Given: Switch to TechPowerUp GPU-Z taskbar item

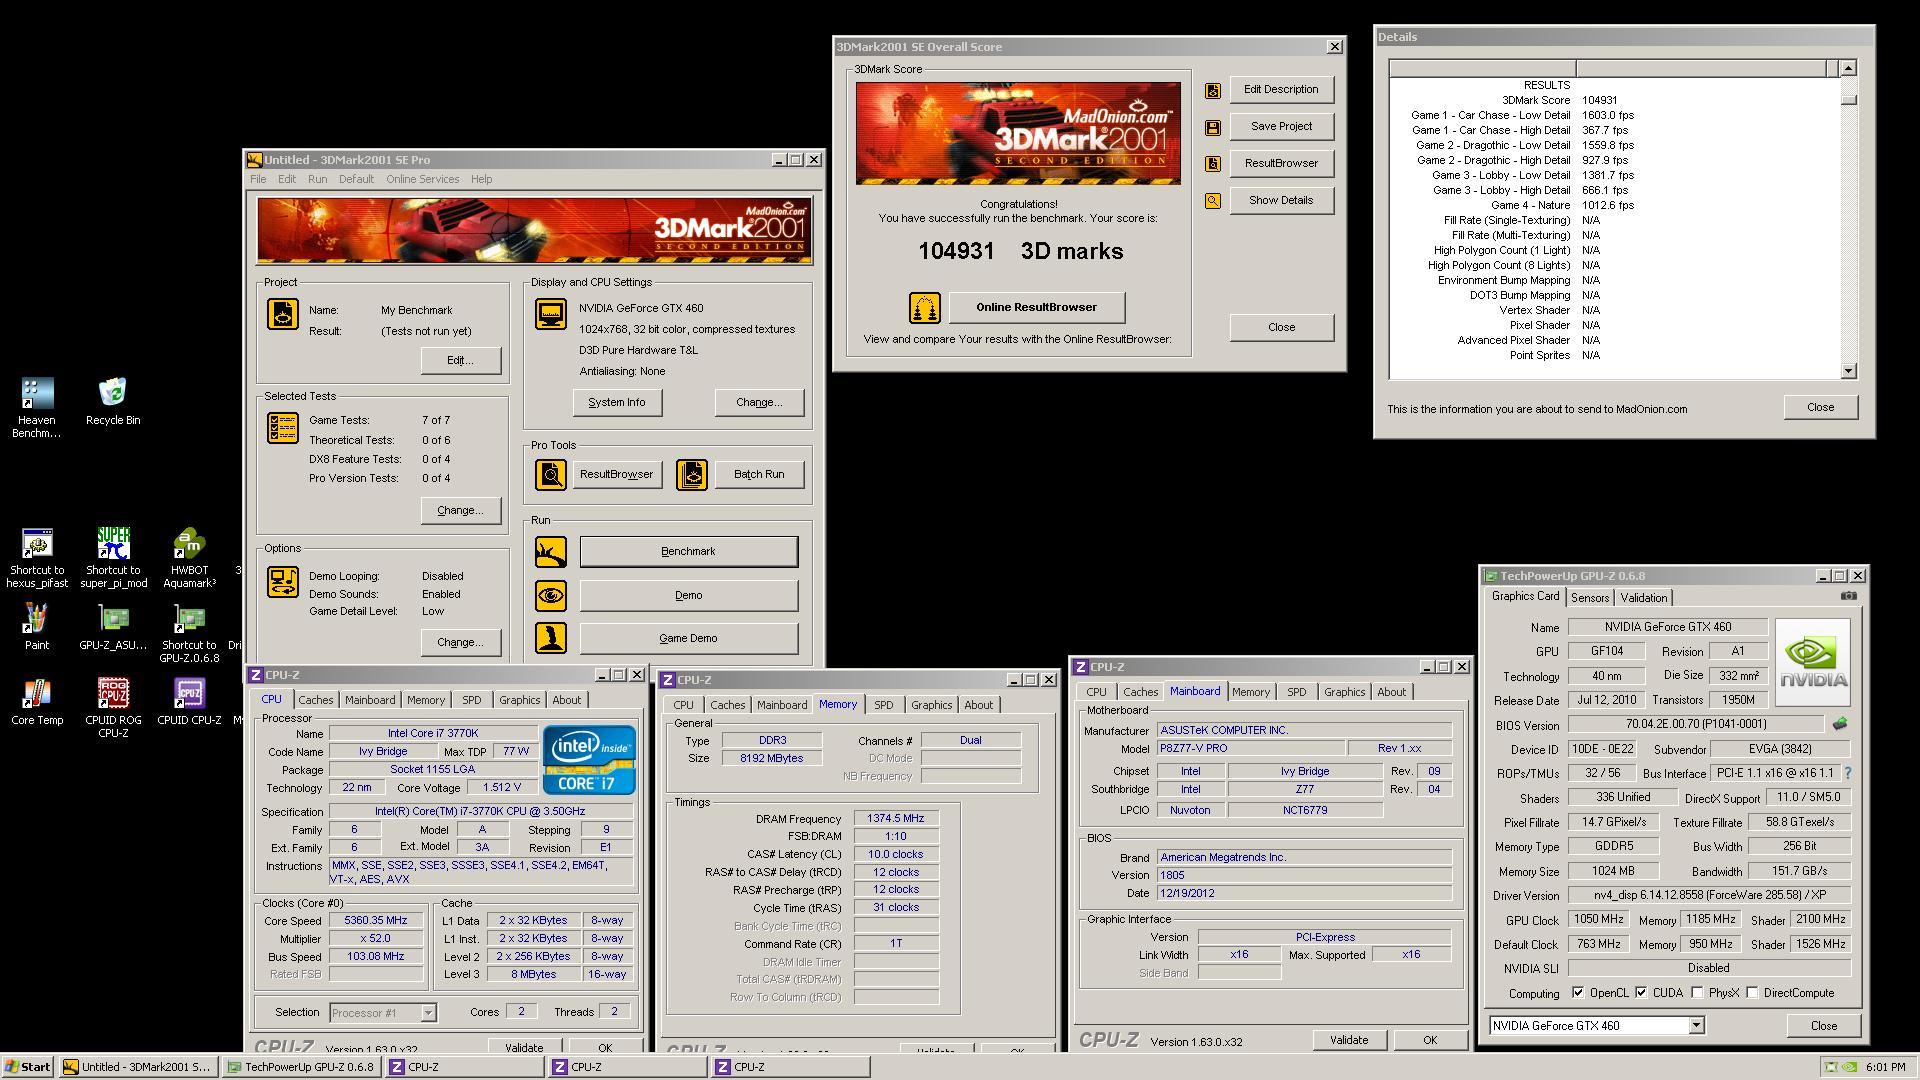Looking at the screenshot, I should [301, 1067].
